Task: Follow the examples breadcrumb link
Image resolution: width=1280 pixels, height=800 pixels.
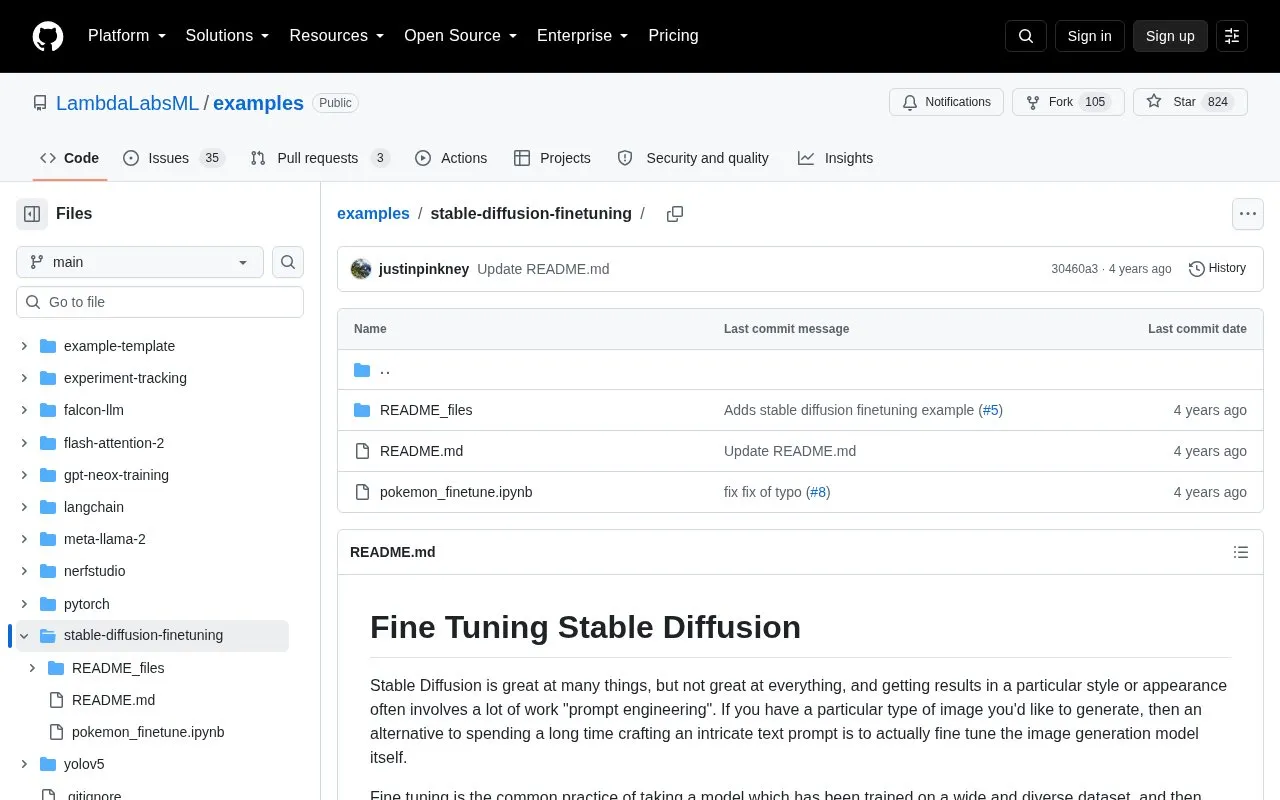Action: [x=373, y=214]
